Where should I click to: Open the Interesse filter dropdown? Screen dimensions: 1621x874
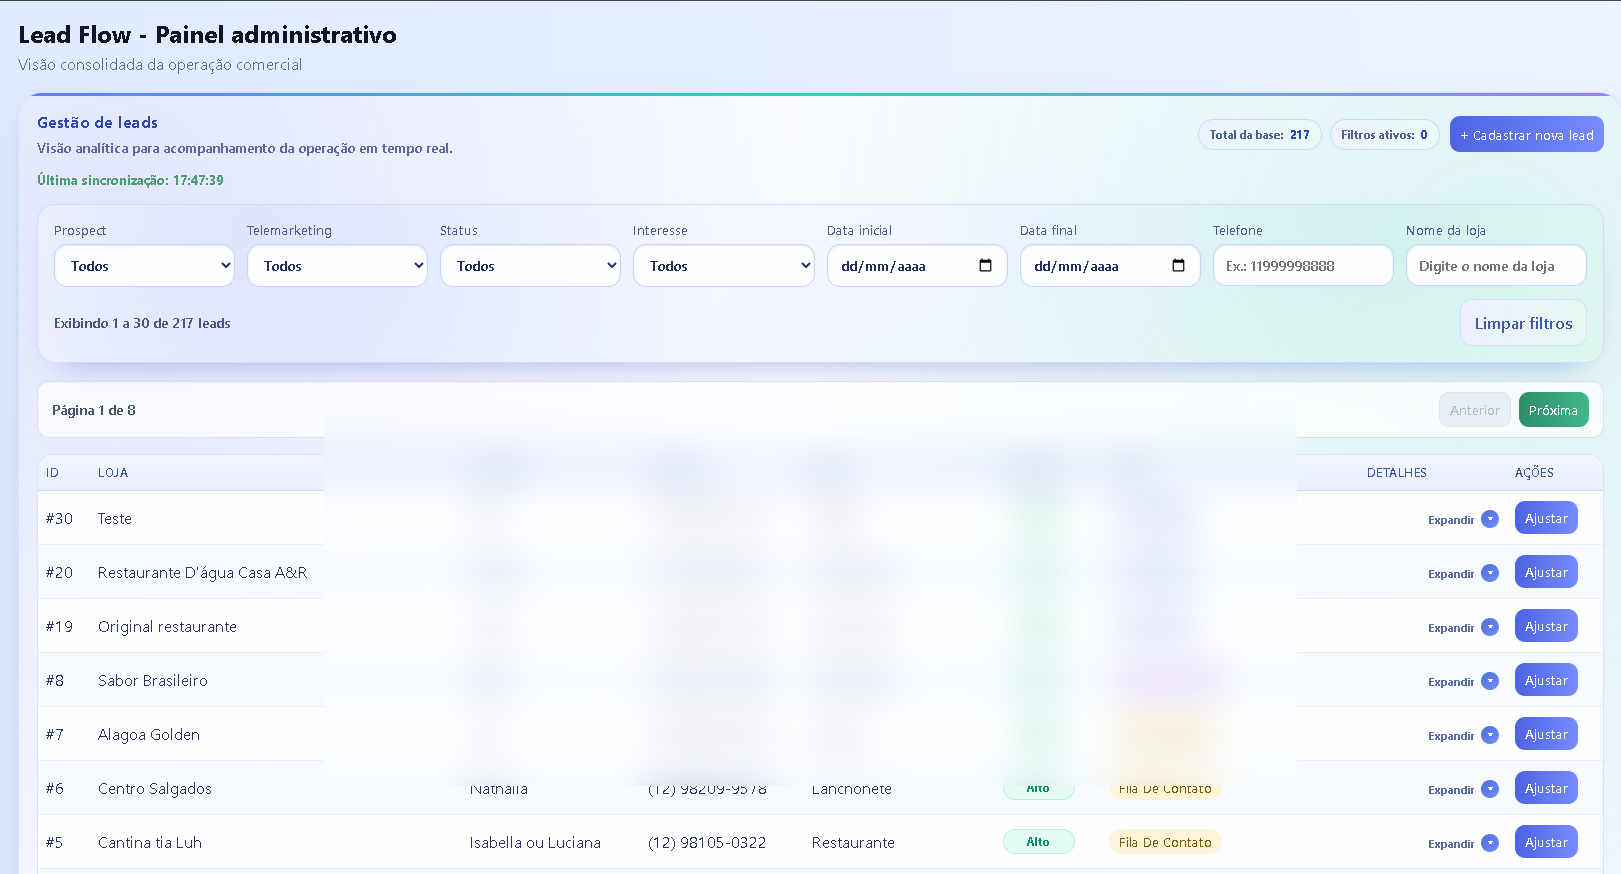coord(723,266)
